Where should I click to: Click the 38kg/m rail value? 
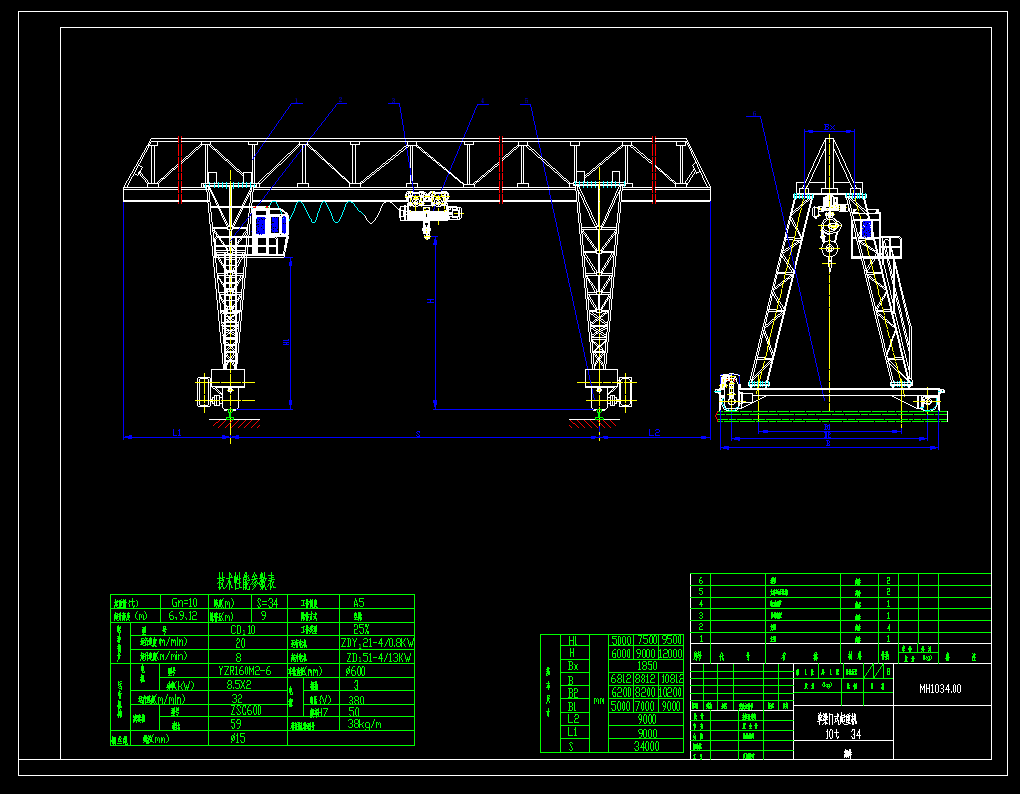click(364, 724)
